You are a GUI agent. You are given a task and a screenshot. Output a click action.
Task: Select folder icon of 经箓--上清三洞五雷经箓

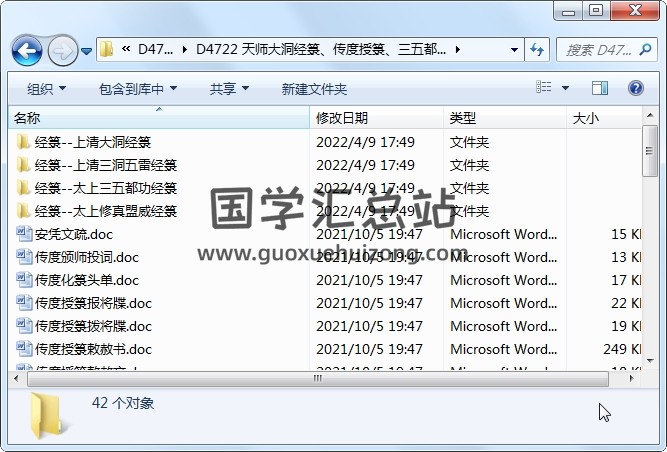click(x=23, y=165)
